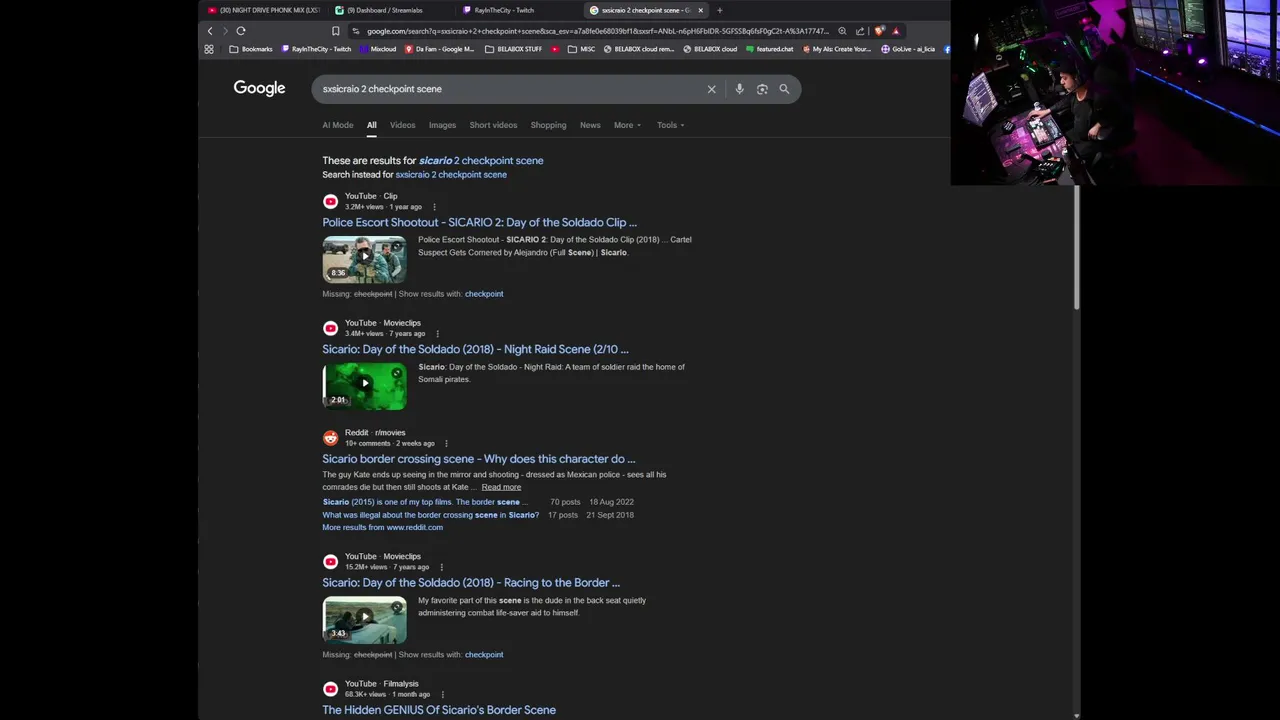Search by image with the camera lens icon
The image size is (1280, 720).
click(x=762, y=89)
